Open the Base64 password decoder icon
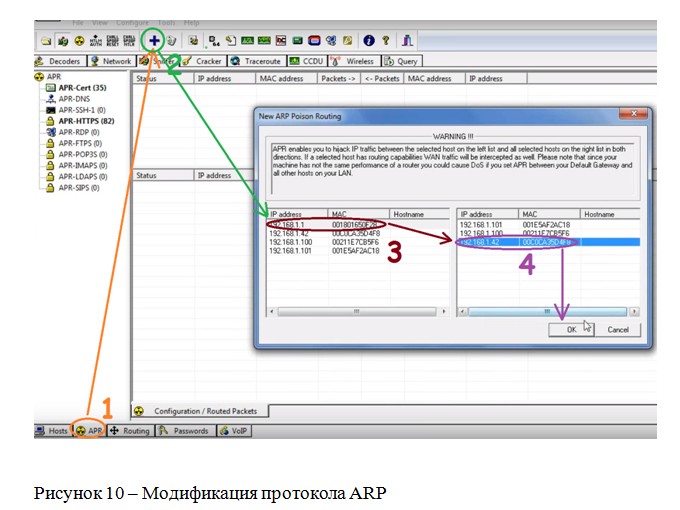Viewport: 680px width, 510px height. click(x=214, y=41)
